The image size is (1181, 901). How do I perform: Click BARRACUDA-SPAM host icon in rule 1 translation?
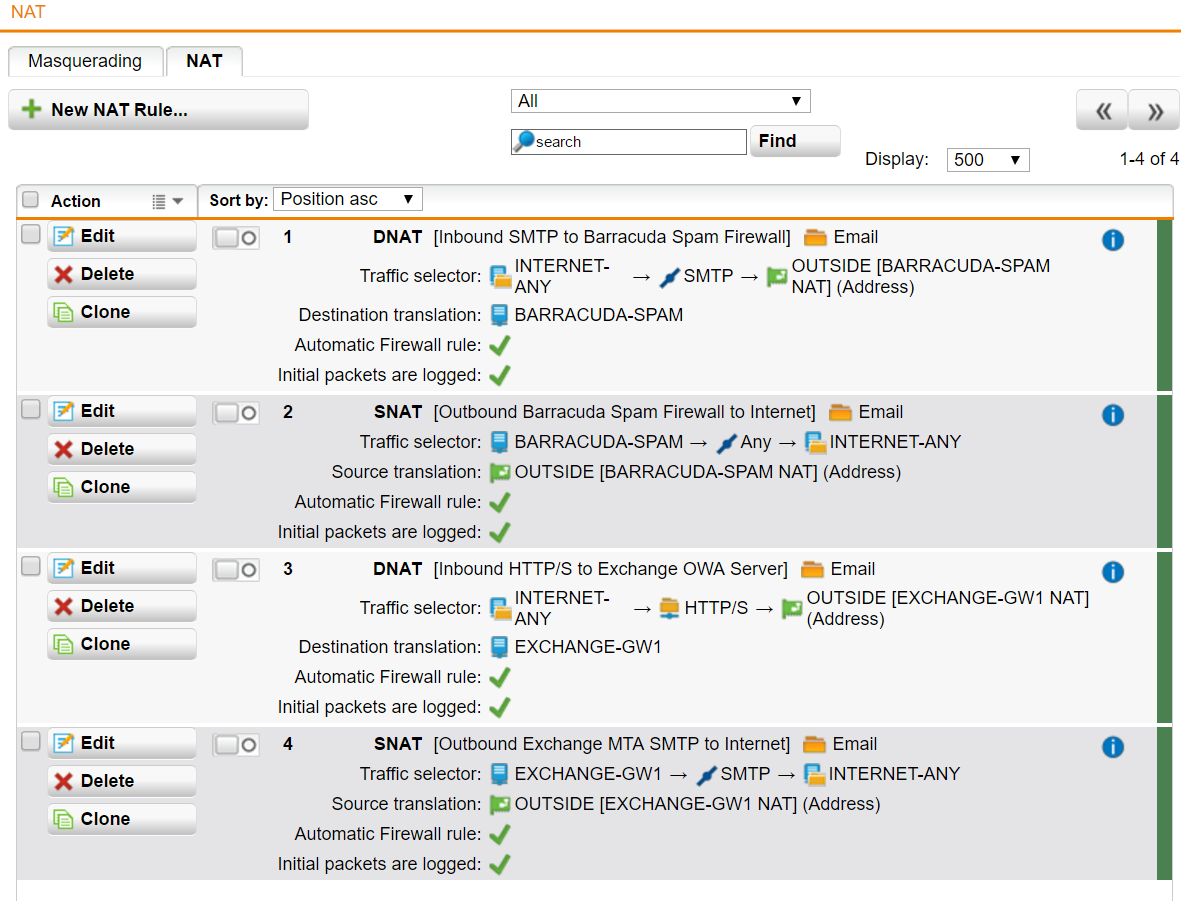click(x=499, y=315)
